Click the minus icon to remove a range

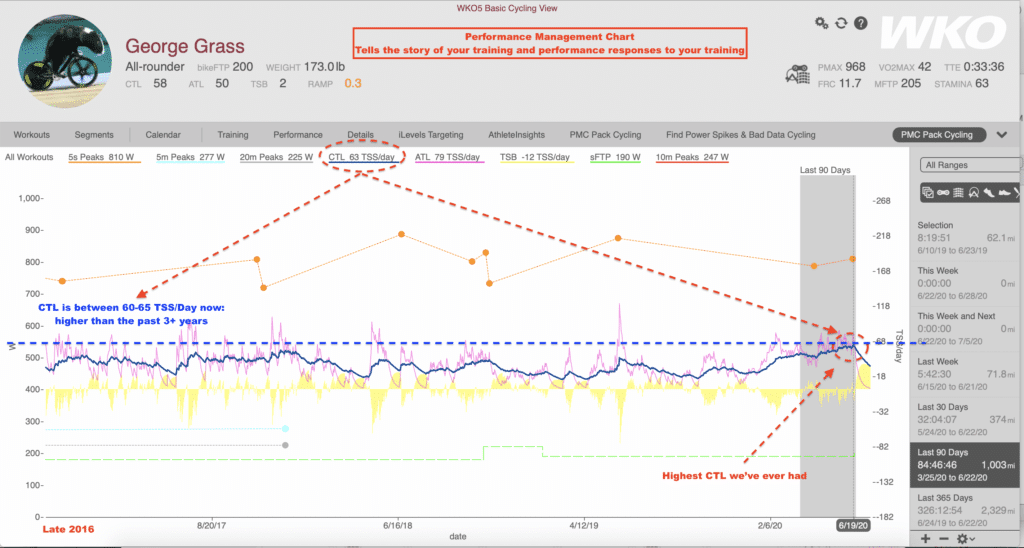tap(944, 539)
